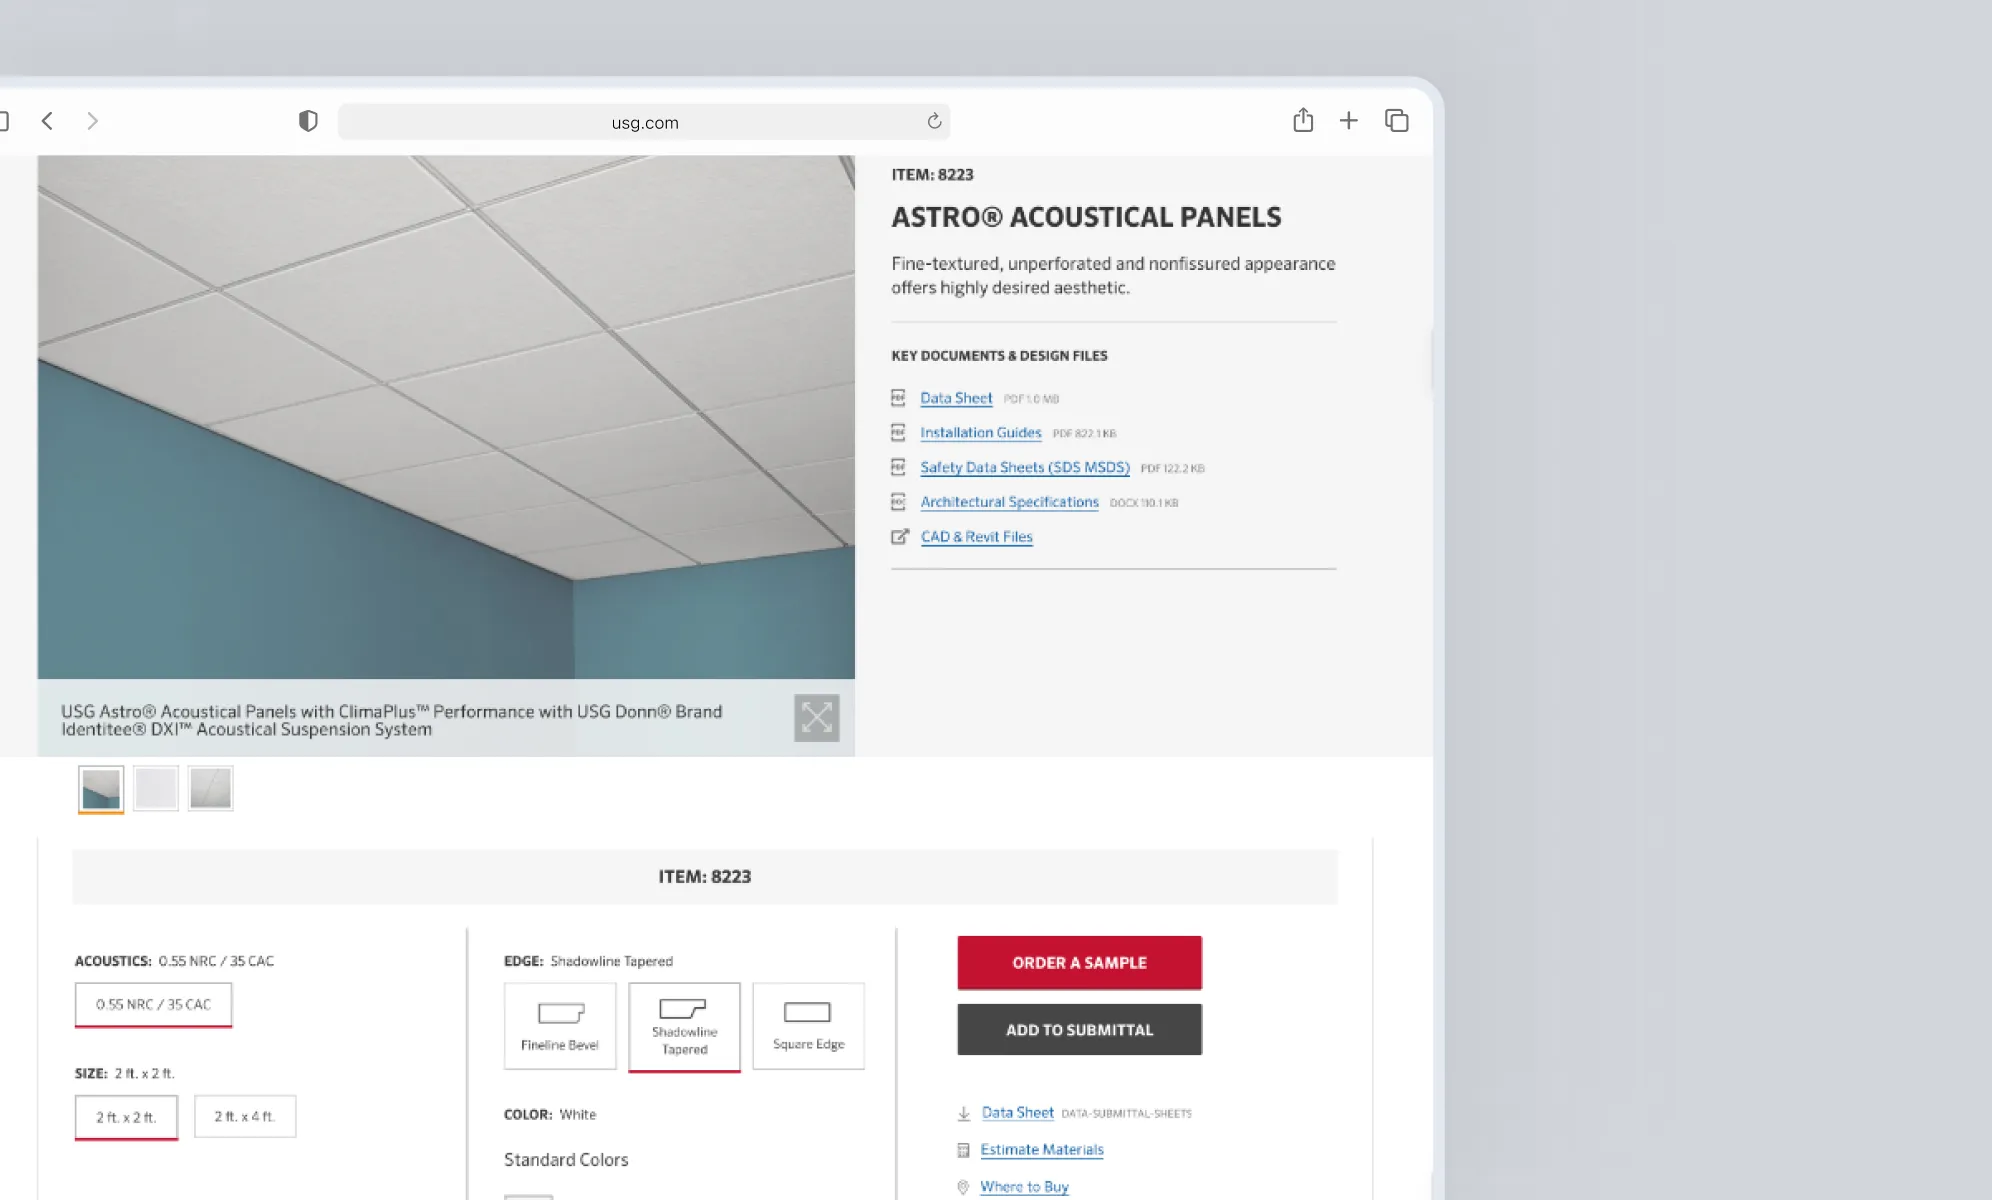This screenshot has width=1992, height=1200.
Task: Click the external link icon beside CAD & Revit Files
Action: click(900, 537)
